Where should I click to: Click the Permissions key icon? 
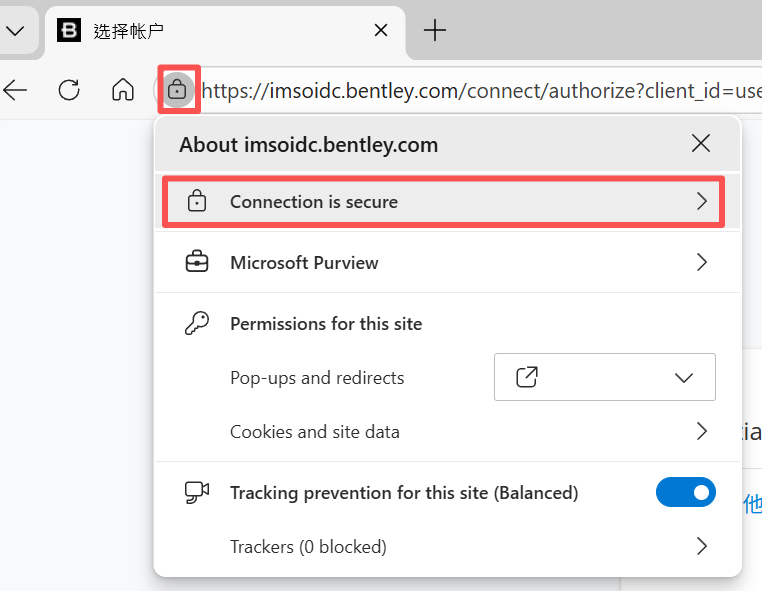click(x=197, y=323)
